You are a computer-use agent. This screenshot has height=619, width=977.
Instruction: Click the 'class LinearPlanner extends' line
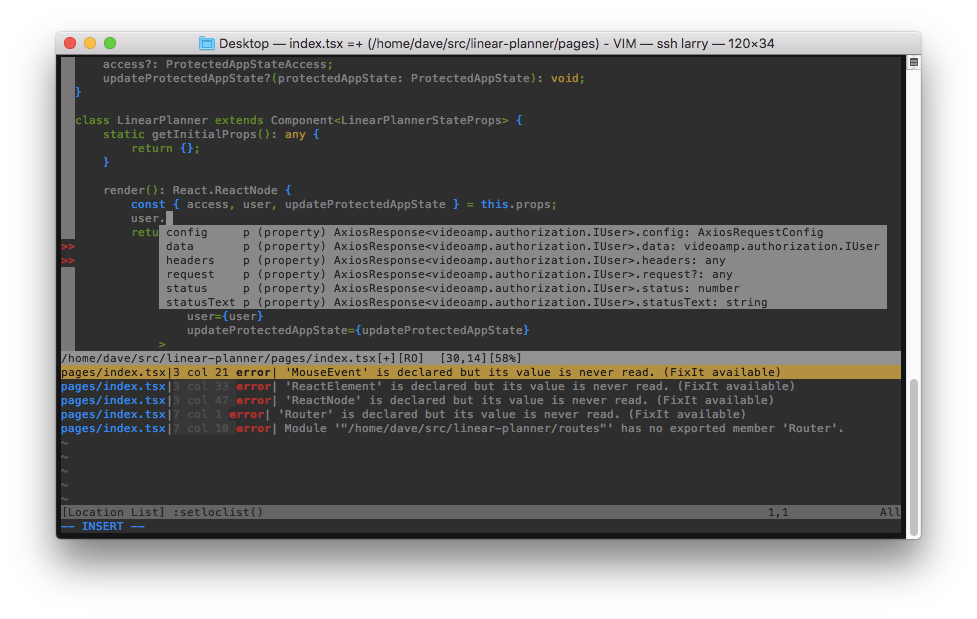point(298,120)
